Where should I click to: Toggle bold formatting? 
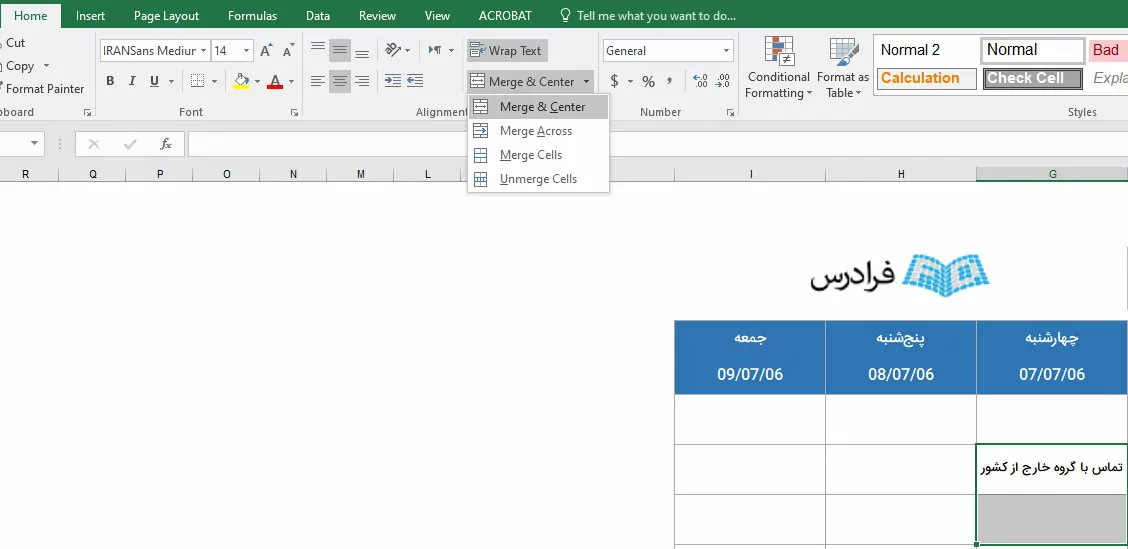pos(110,81)
